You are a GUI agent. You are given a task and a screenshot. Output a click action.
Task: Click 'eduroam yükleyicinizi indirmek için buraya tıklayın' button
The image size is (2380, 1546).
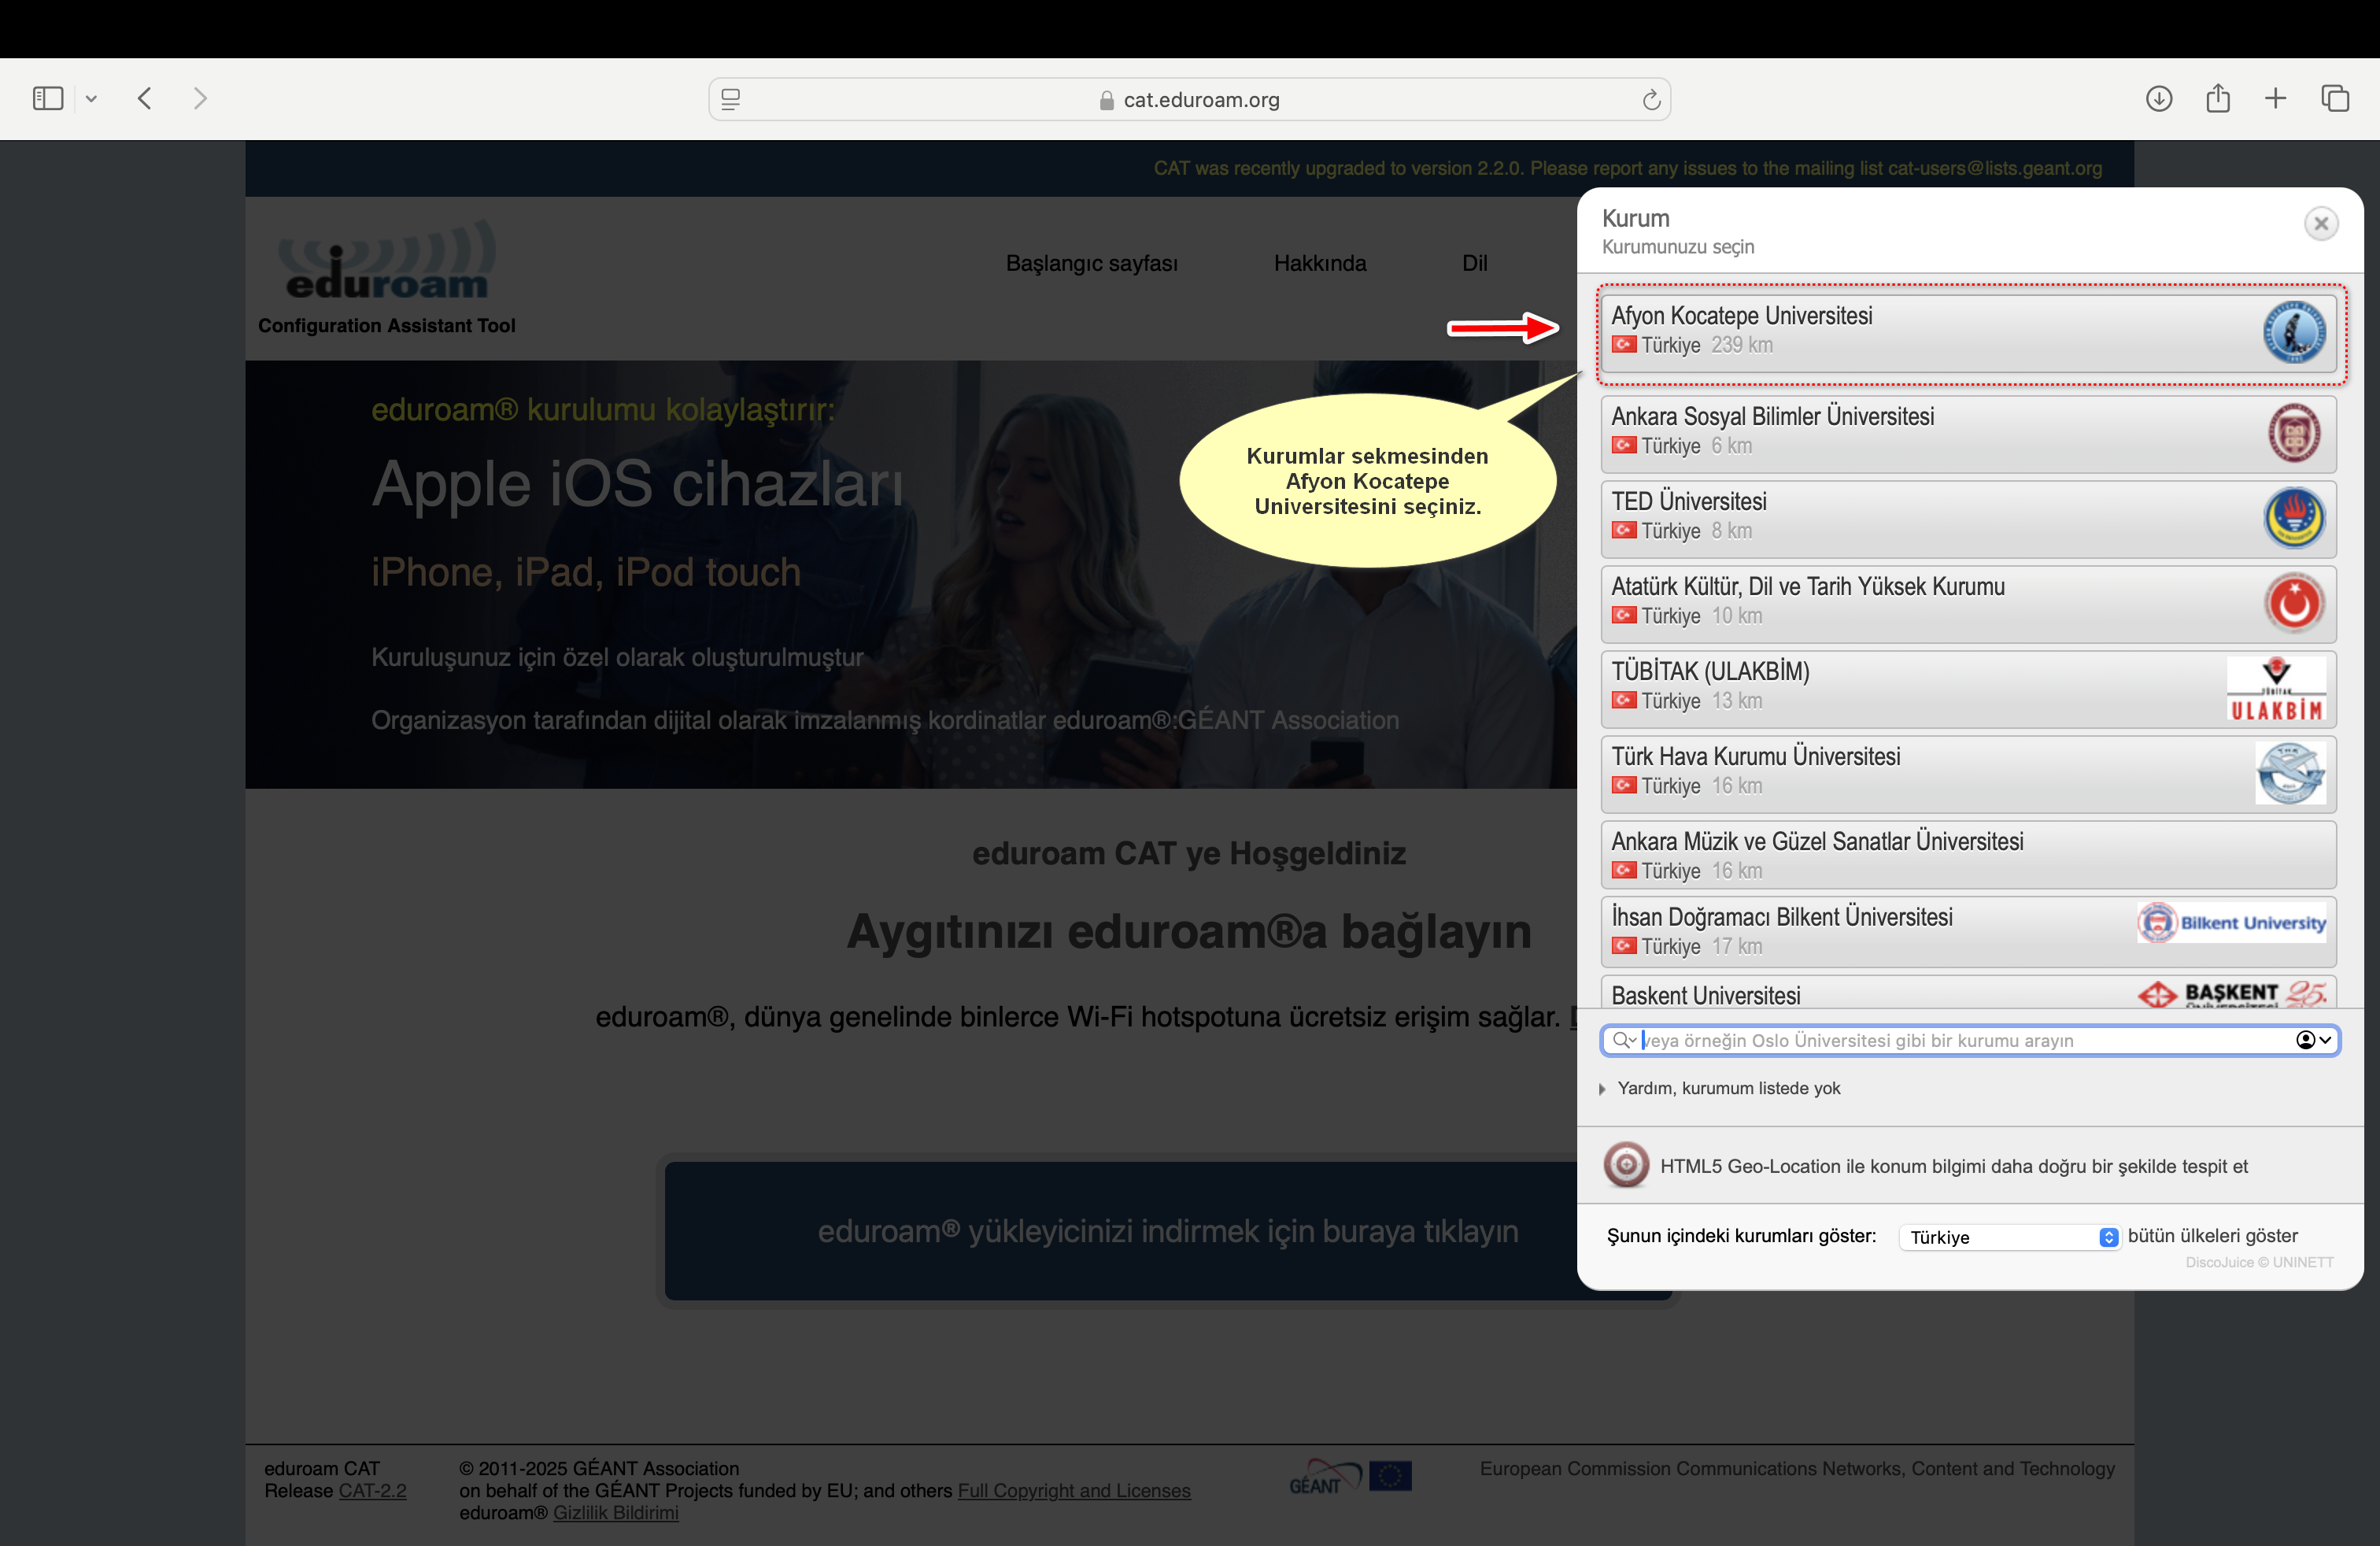point(1168,1231)
